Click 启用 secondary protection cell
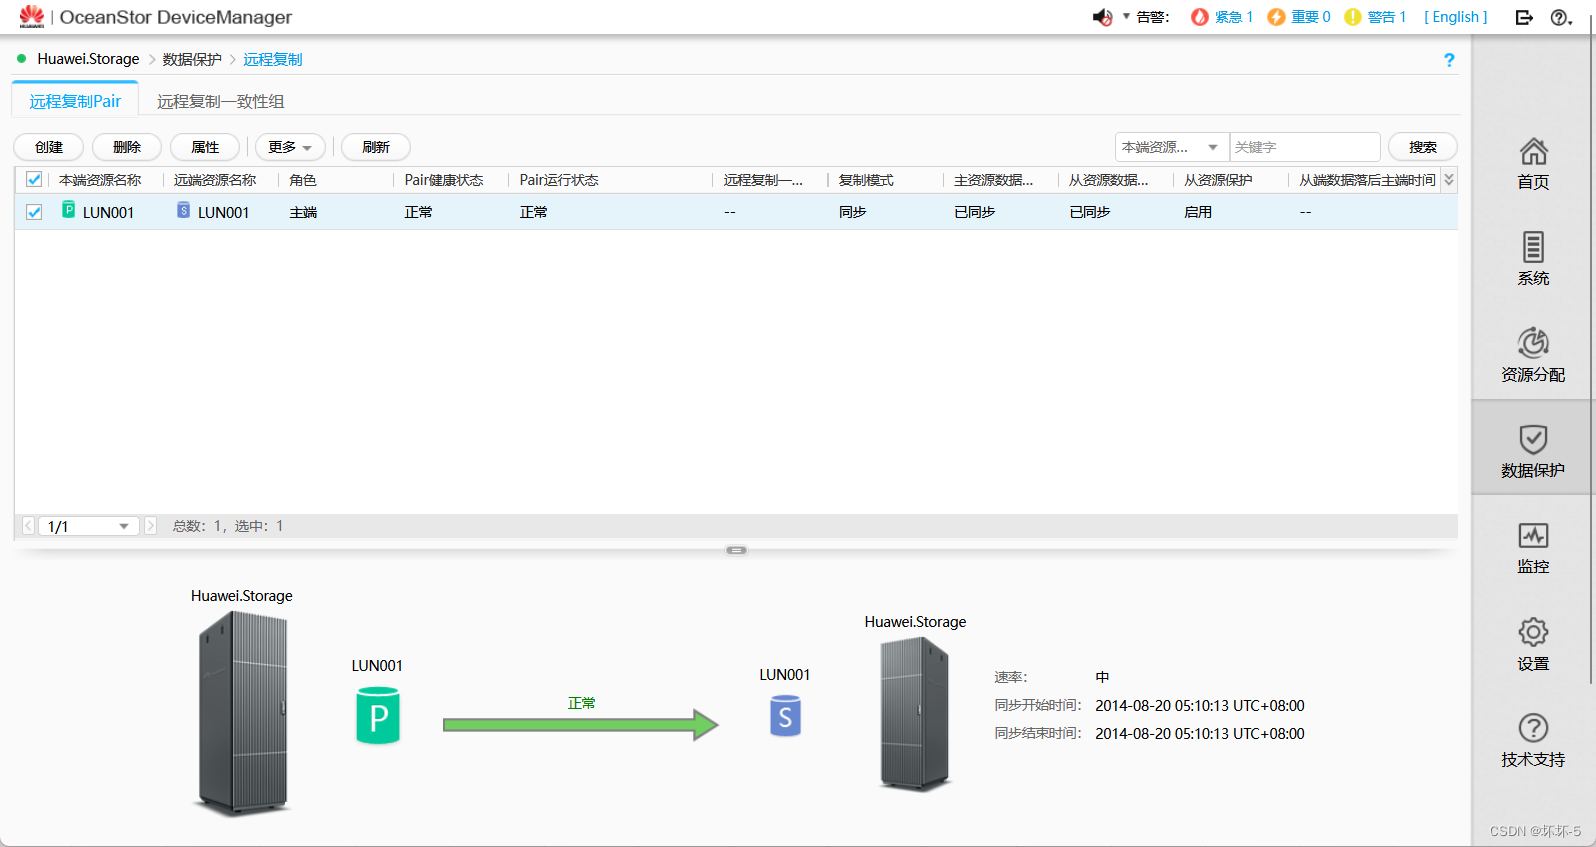The height and width of the screenshot is (847, 1596). [1198, 212]
